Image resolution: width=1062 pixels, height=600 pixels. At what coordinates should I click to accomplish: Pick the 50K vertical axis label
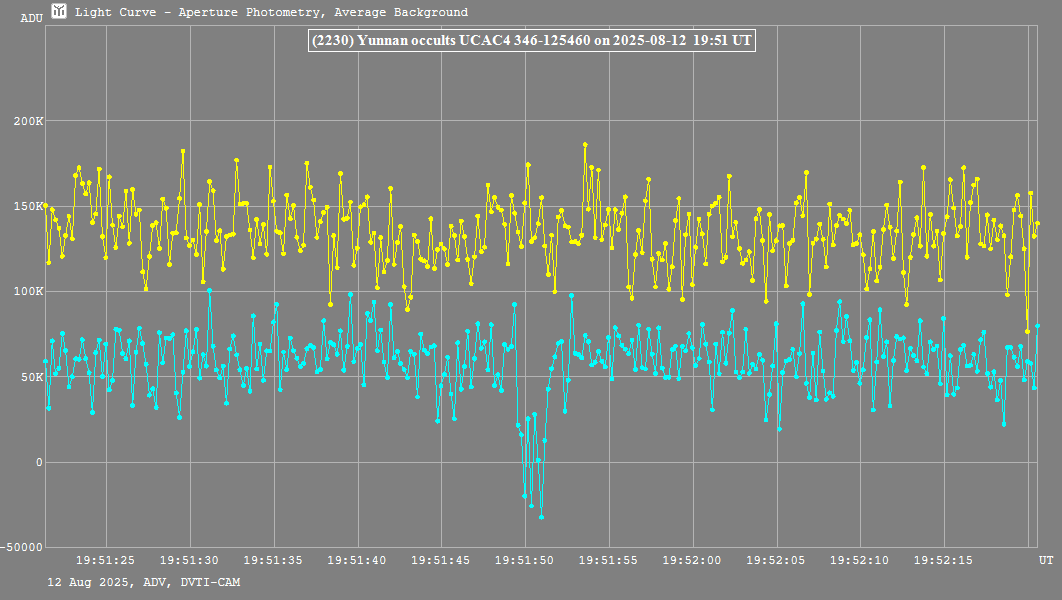click(30, 377)
